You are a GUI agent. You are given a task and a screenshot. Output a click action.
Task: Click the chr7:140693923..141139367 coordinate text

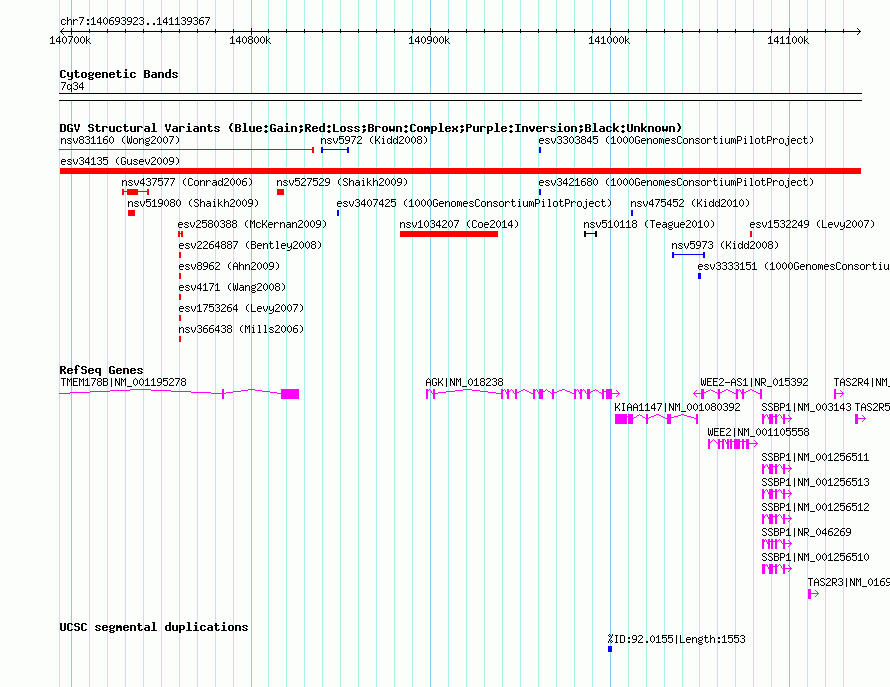(x=135, y=22)
